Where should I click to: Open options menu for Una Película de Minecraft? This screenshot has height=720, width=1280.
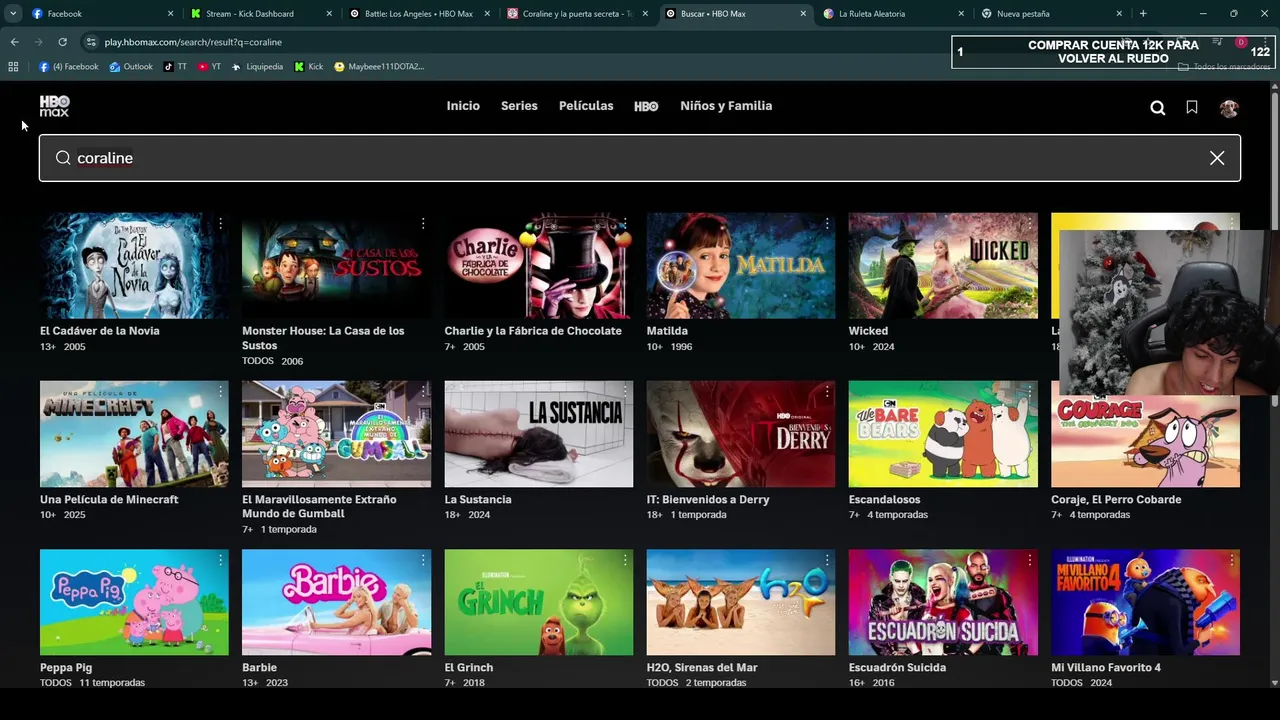[x=220, y=392]
